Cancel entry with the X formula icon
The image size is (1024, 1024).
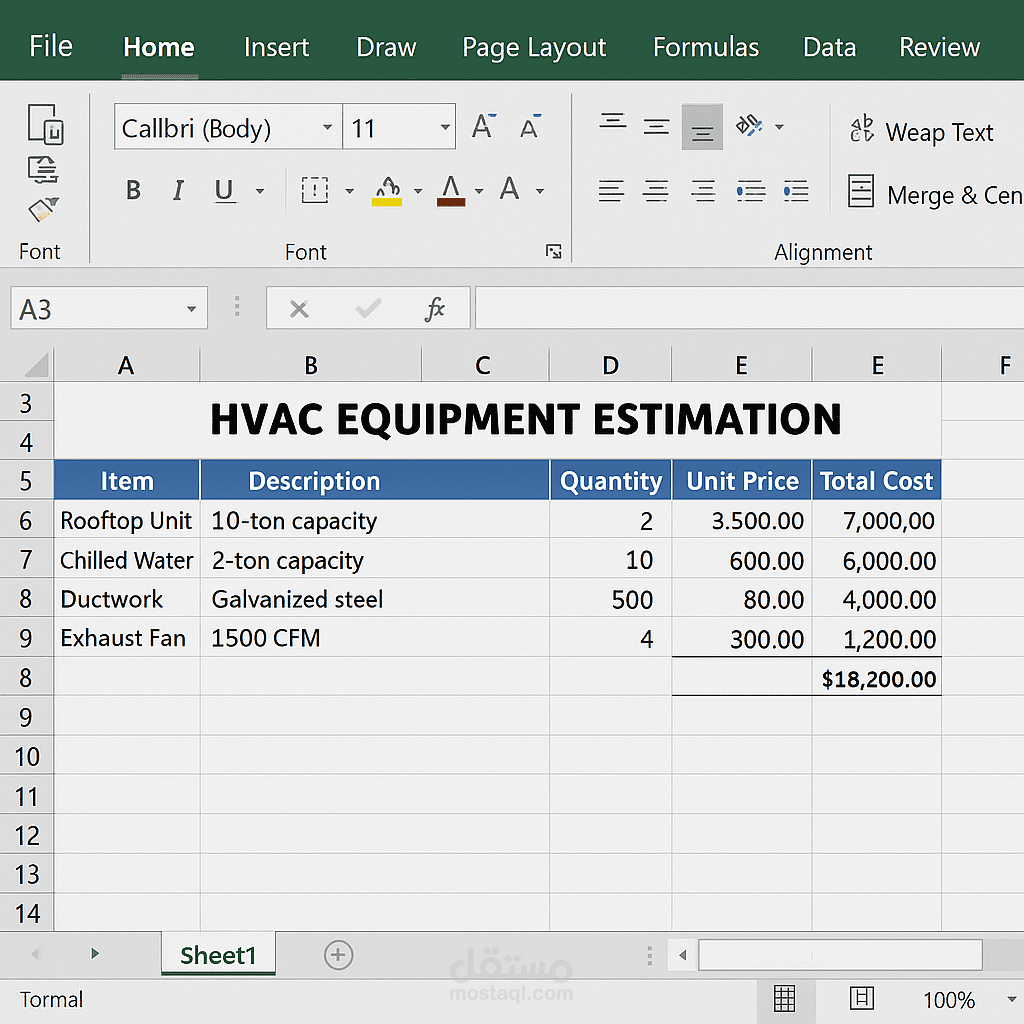tap(299, 308)
